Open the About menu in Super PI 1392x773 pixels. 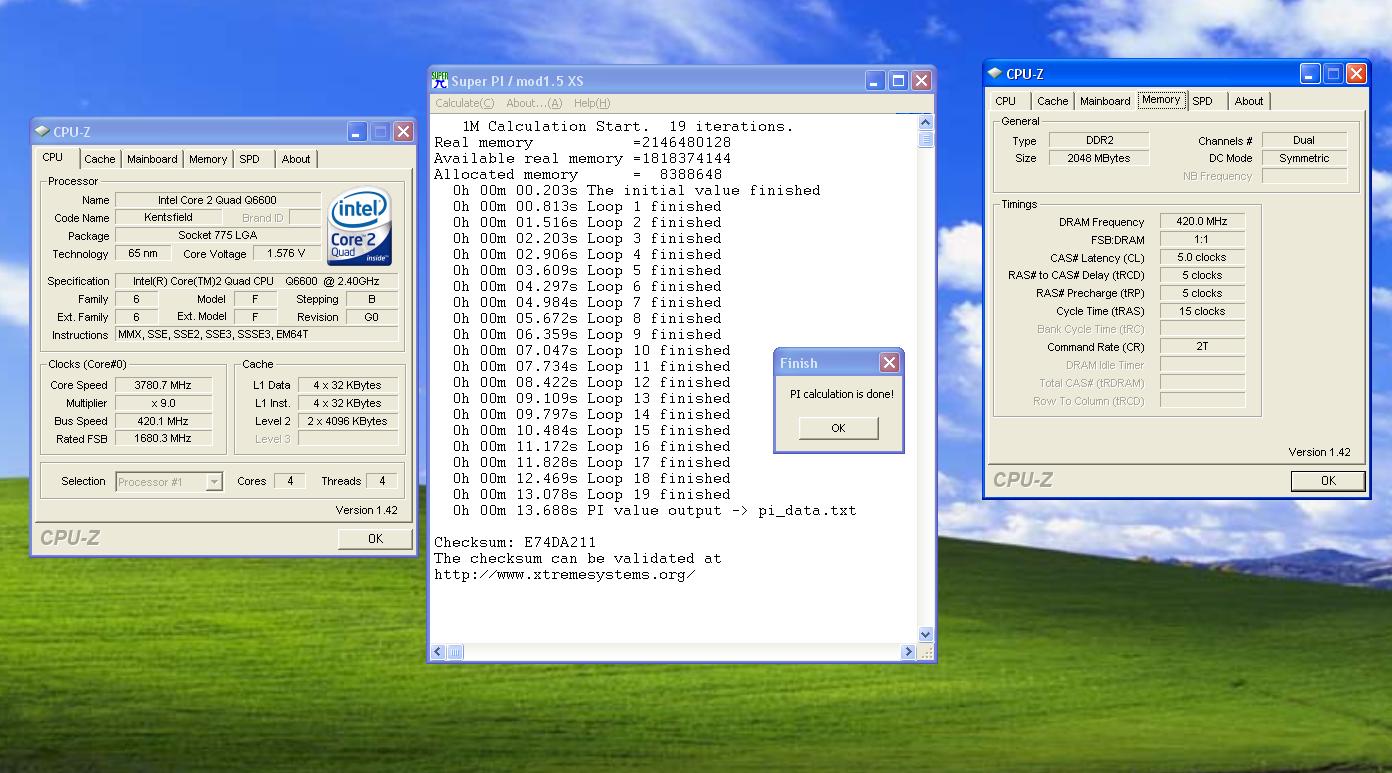[x=534, y=103]
